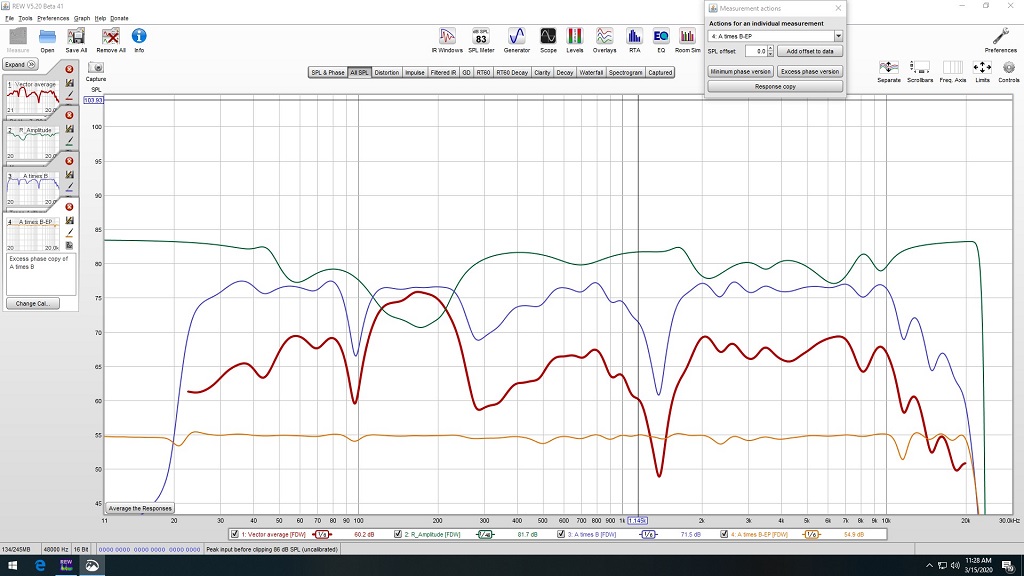Change trace colour of A times B-EP
The image size is (1024, 576).
click(69, 233)
